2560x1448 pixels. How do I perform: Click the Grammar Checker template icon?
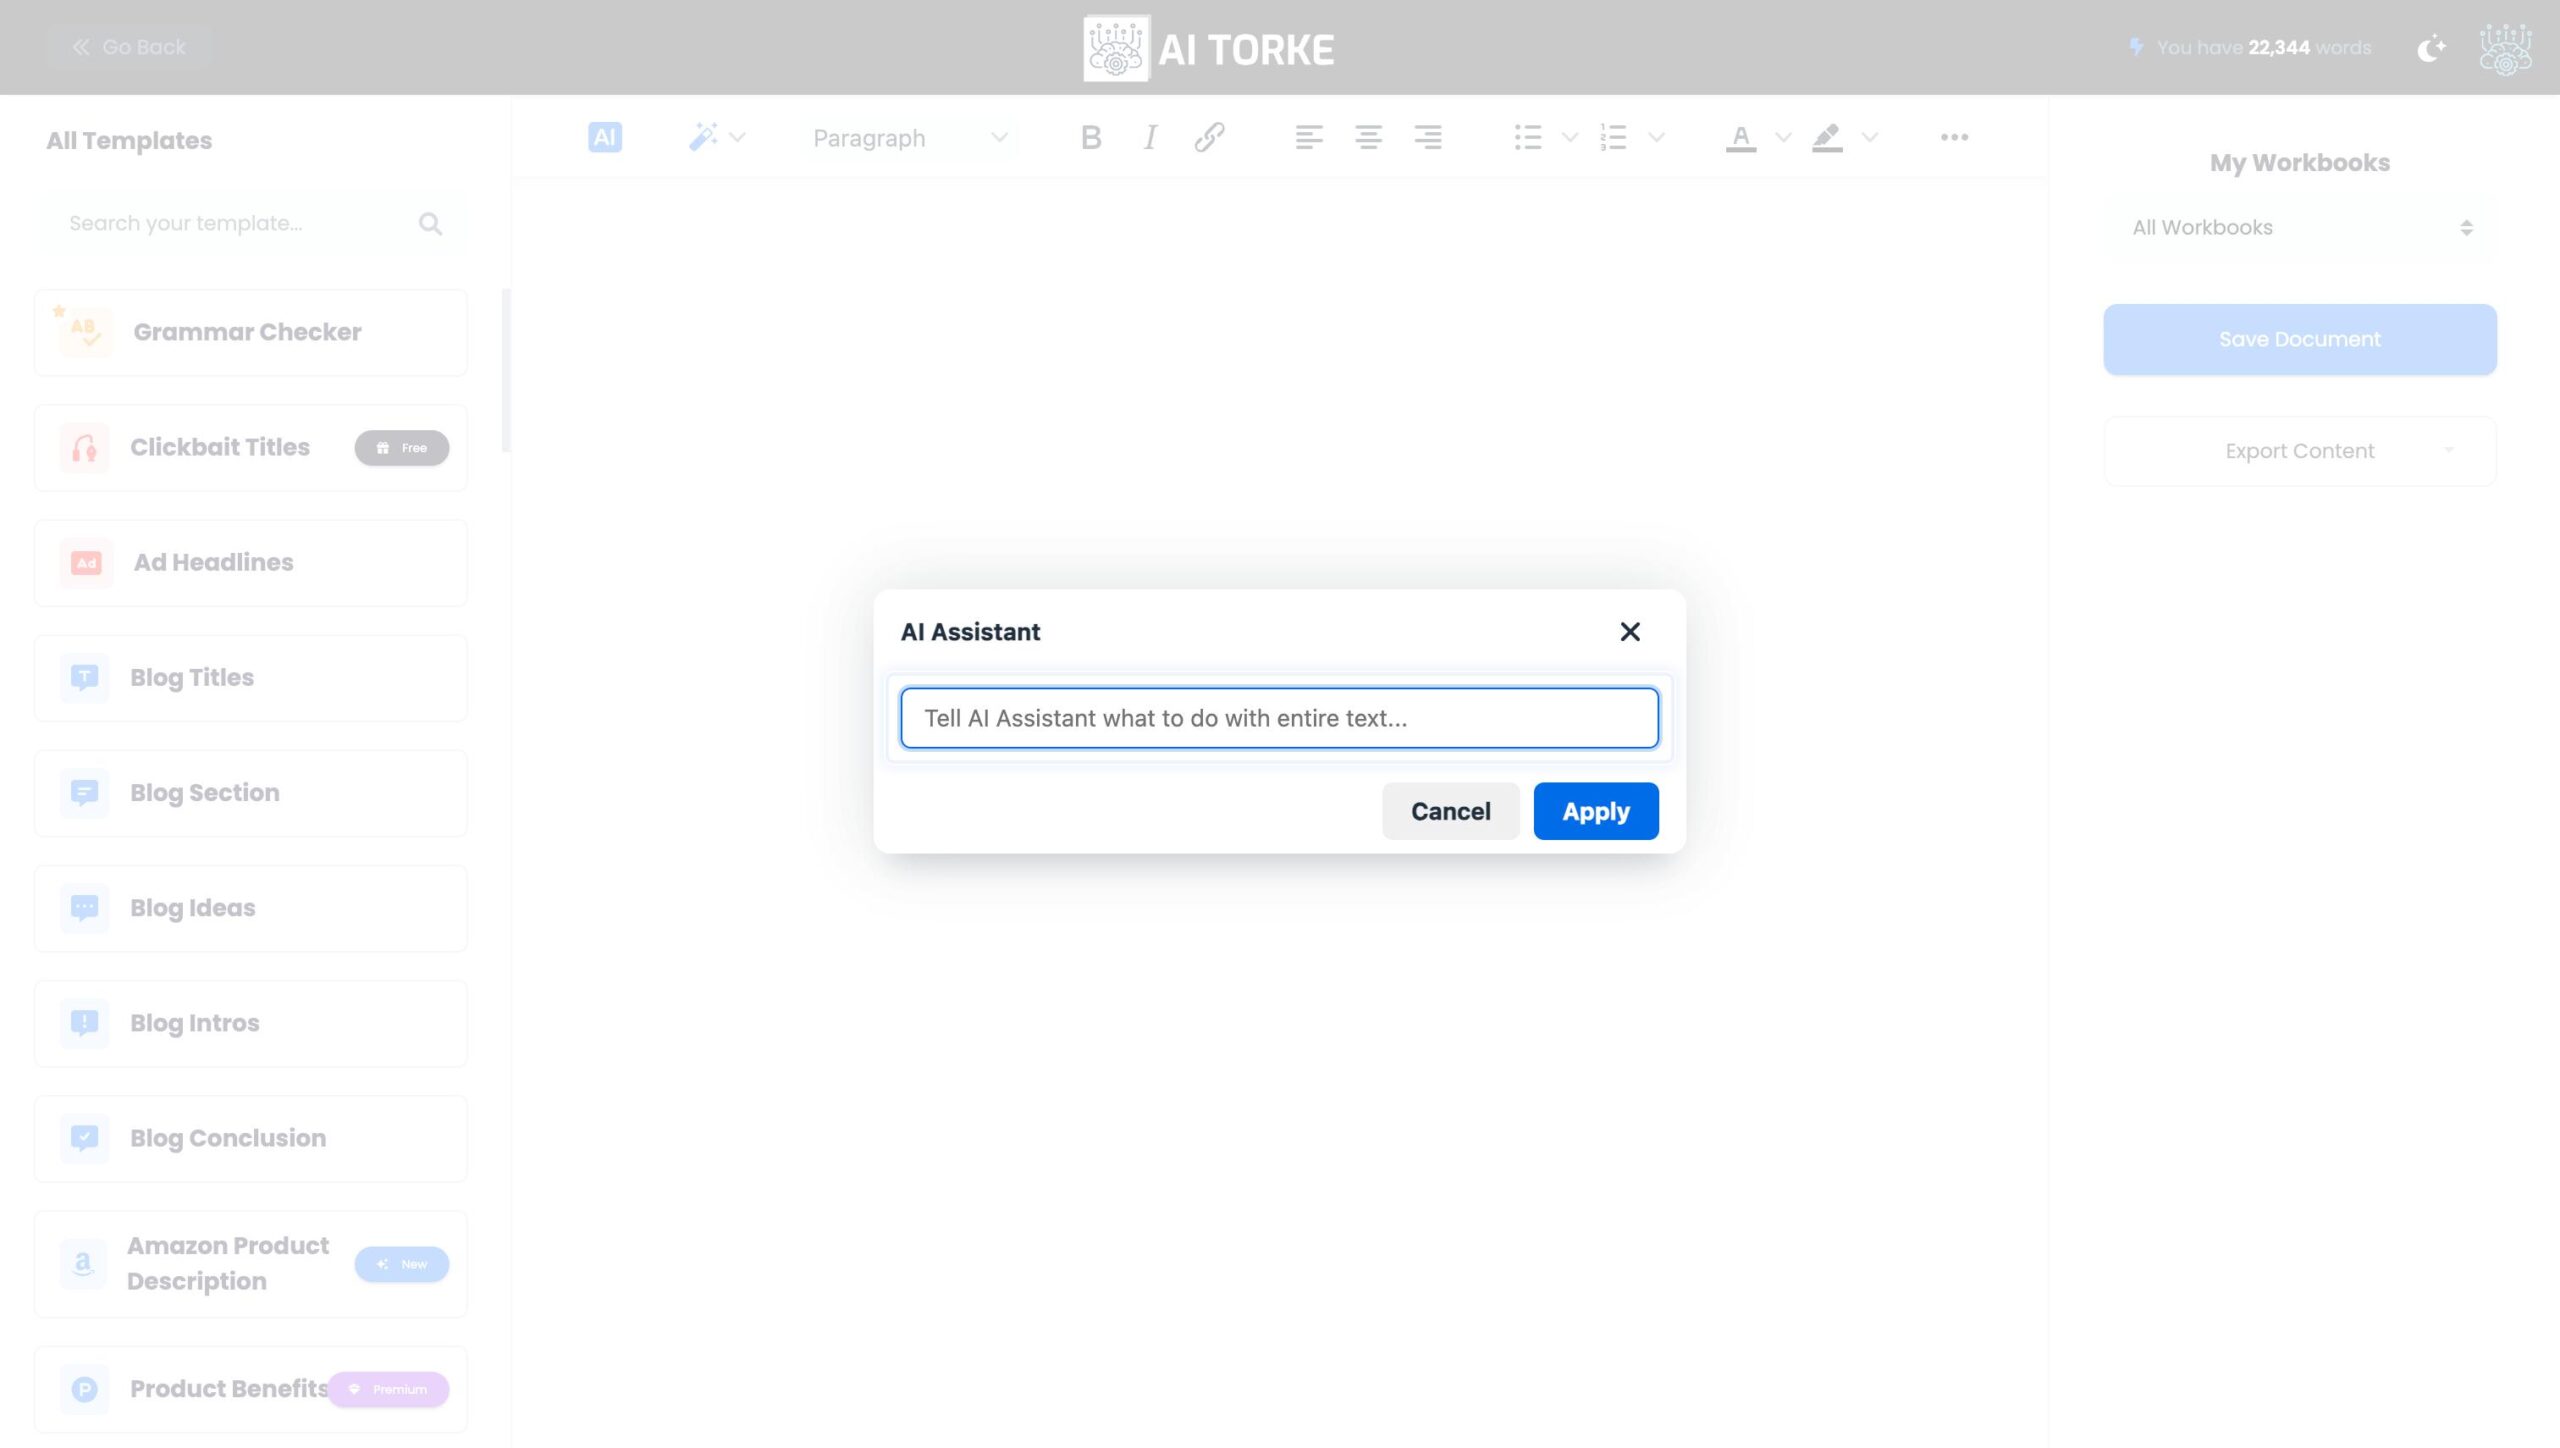coord(84,331)
